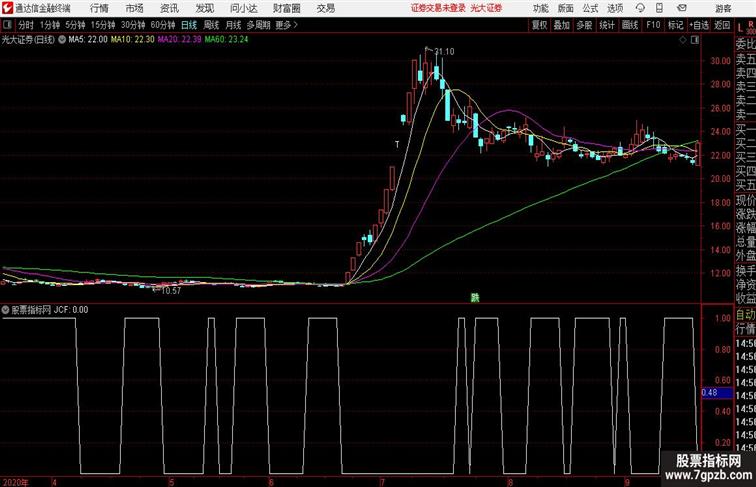The width and height of the screenshot is (756, 487).
Task: Click the 复权 toolbar button
Action: click(539, 25)
